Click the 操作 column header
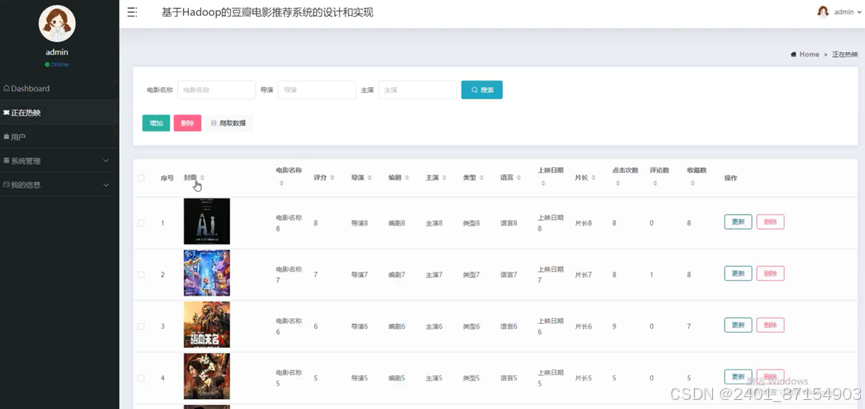Screen dimensions: 865x409 pyautogui.click(x=730, y=178)
